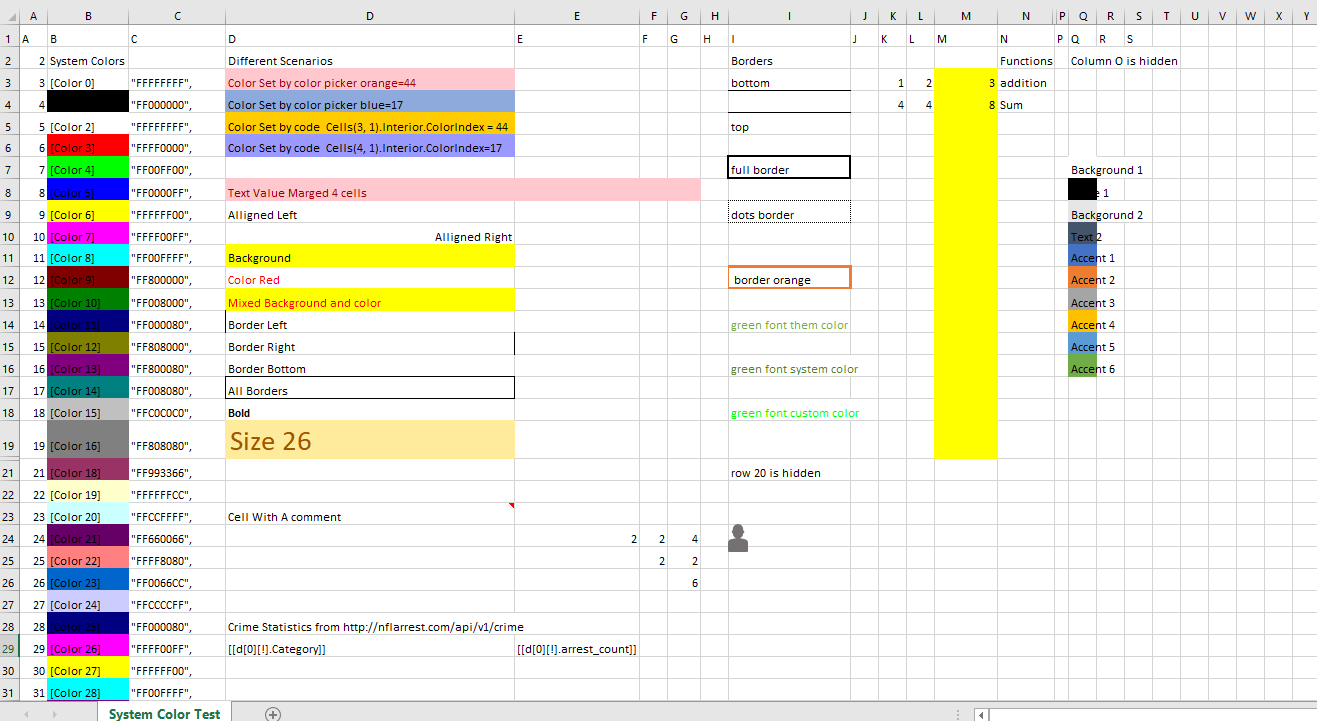Image resolution: width=1317 pixels, height=721 pixels.
Task: Select the 'Size 26' cell
Action: click(x=369, y=440)
